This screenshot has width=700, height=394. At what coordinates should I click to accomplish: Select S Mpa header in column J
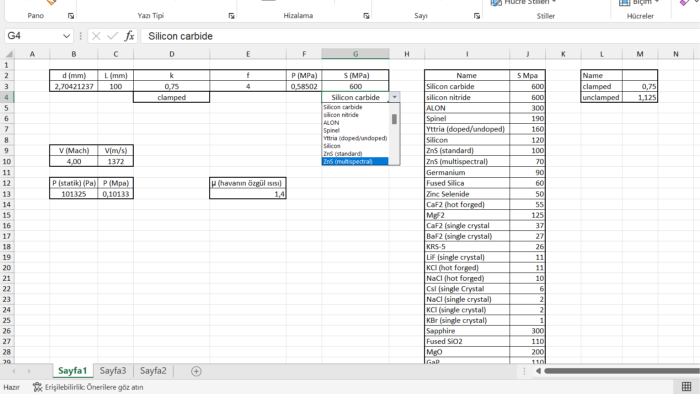(527, 75)
